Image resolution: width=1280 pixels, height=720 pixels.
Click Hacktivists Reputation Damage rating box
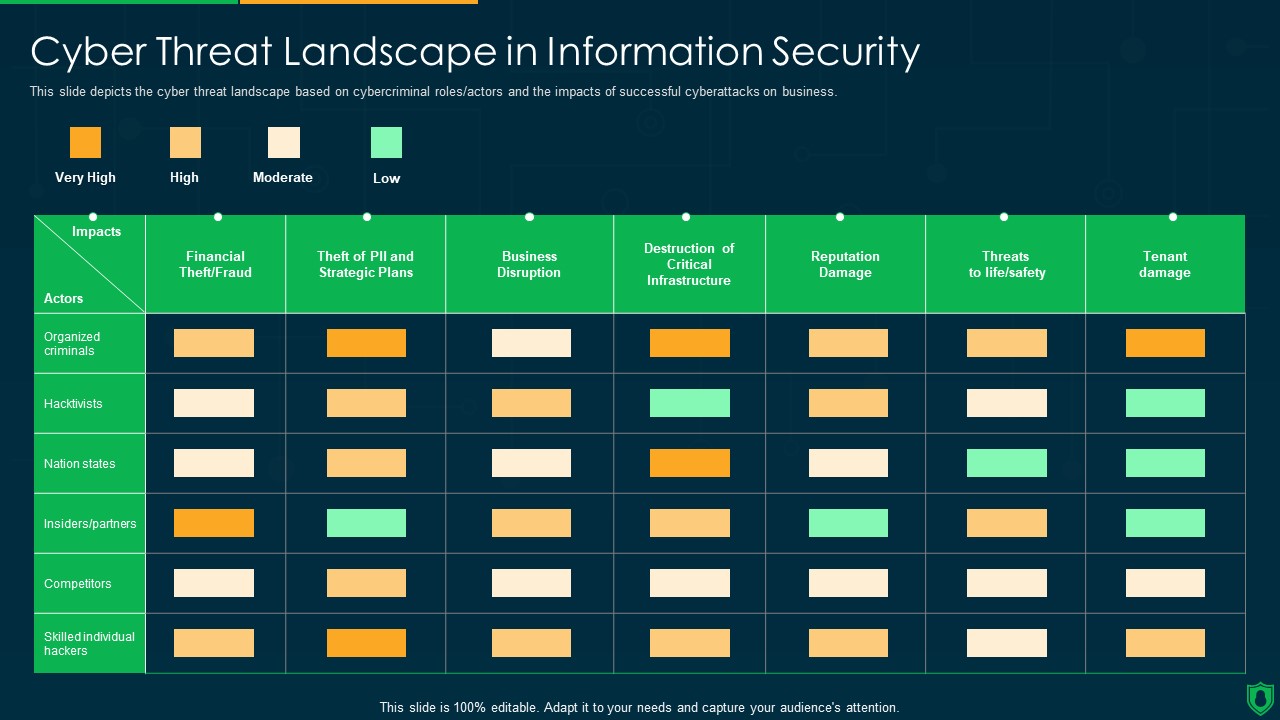(x=848, y=403)
